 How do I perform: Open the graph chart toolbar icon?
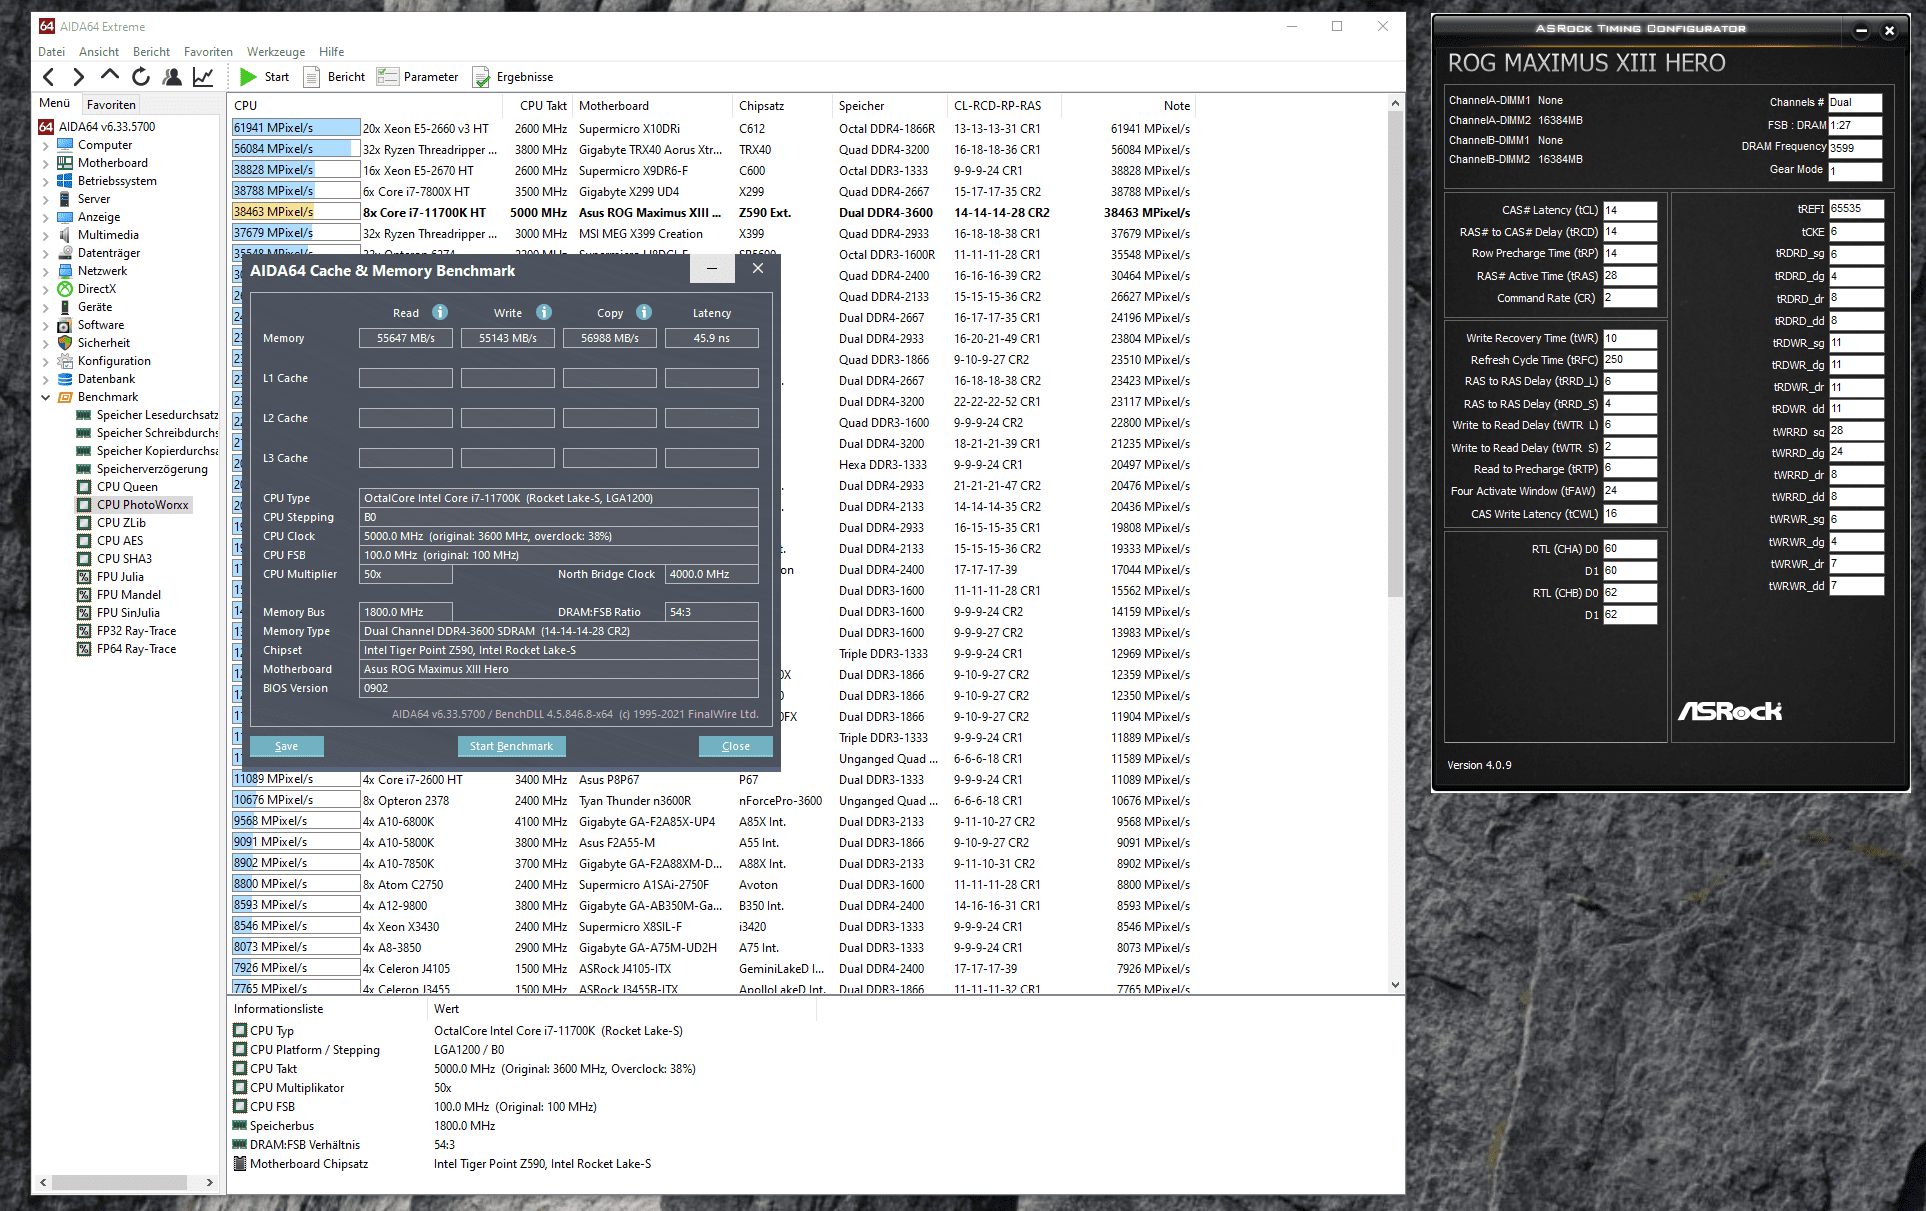(x=203, y=77)
